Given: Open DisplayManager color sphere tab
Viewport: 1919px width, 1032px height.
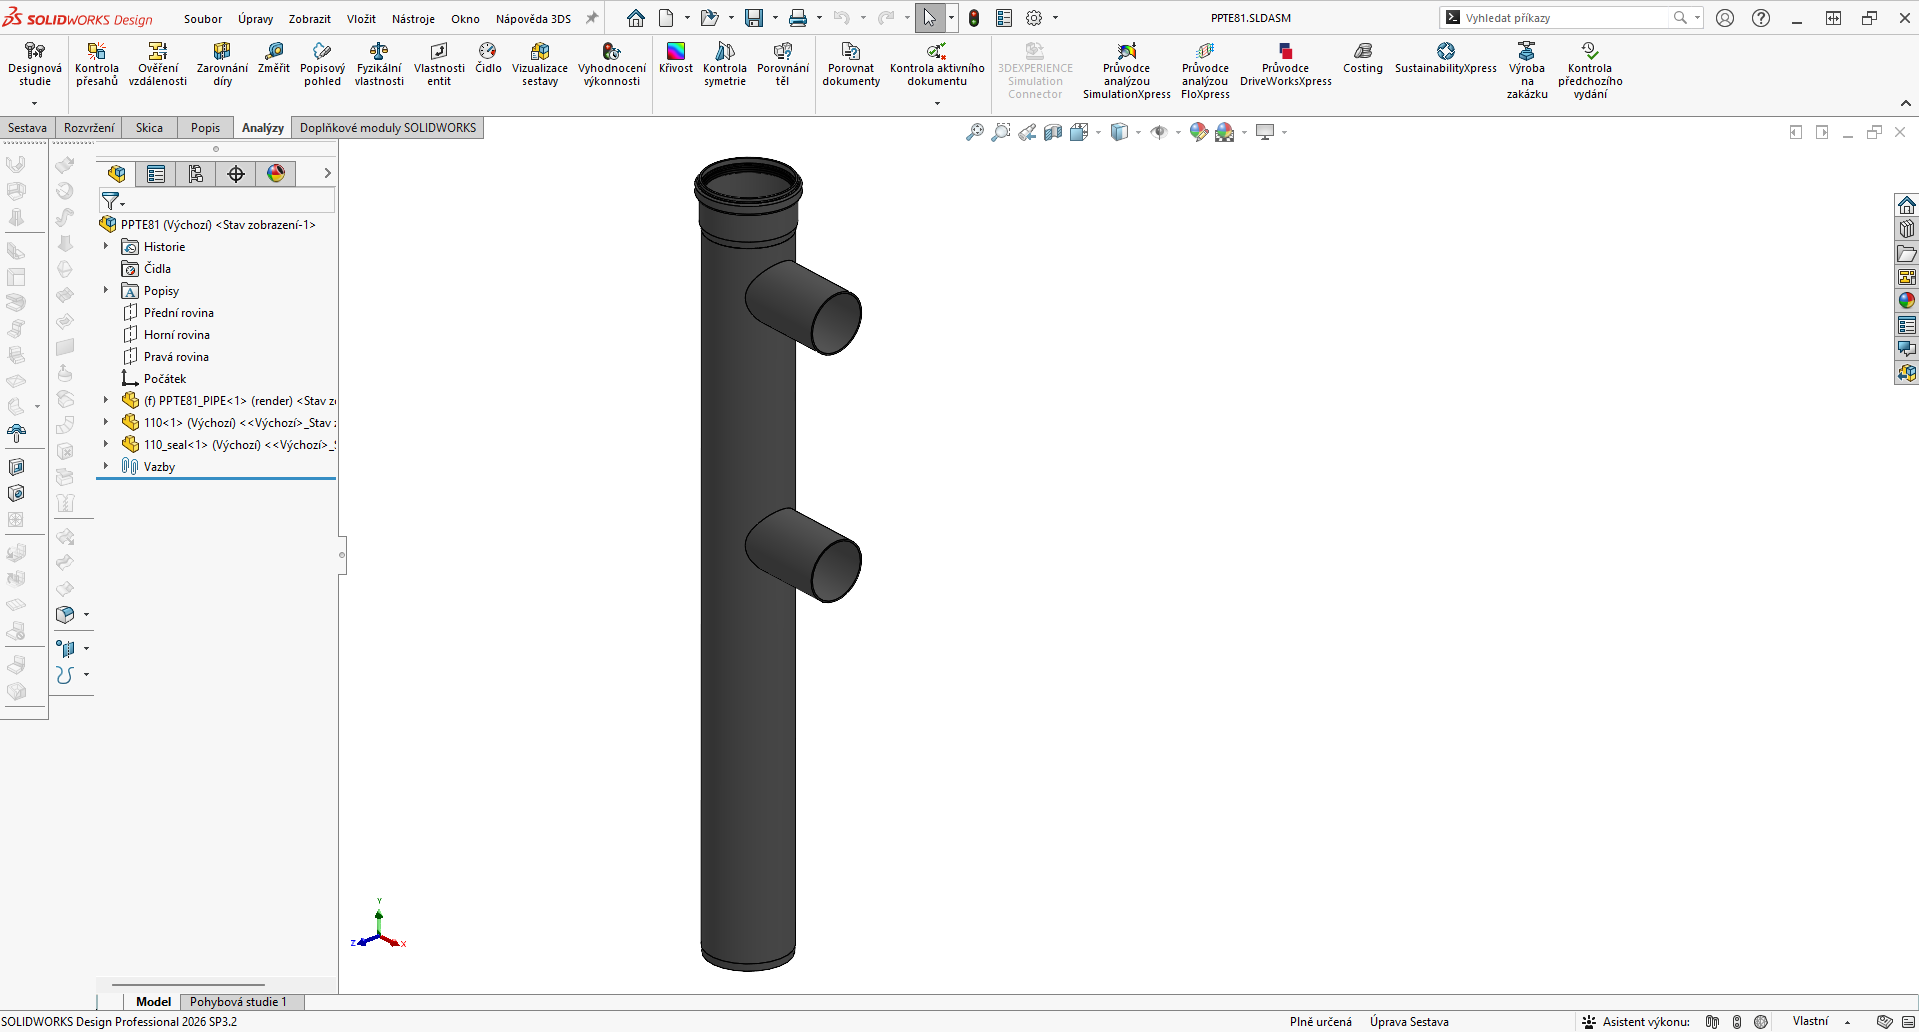Looking at the screenshot, I should coord(276,174).
